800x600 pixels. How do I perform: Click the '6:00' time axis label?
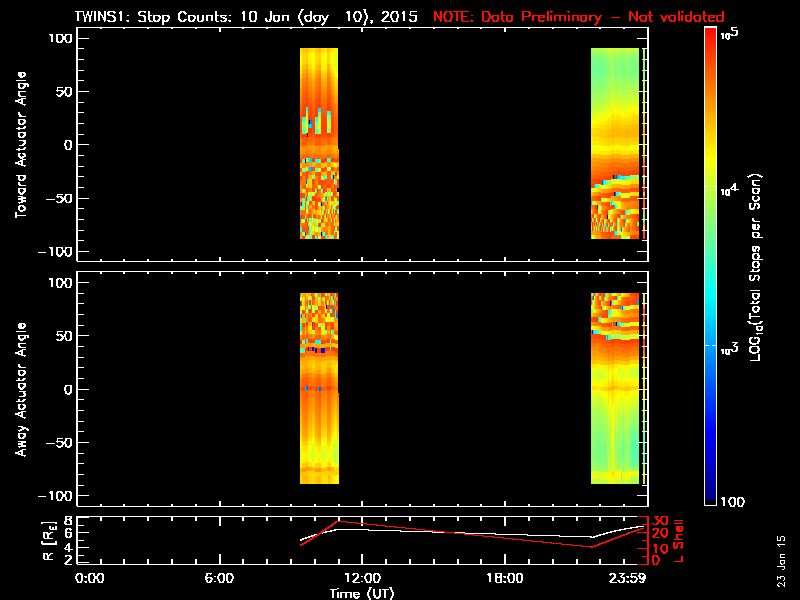point(219,578)
